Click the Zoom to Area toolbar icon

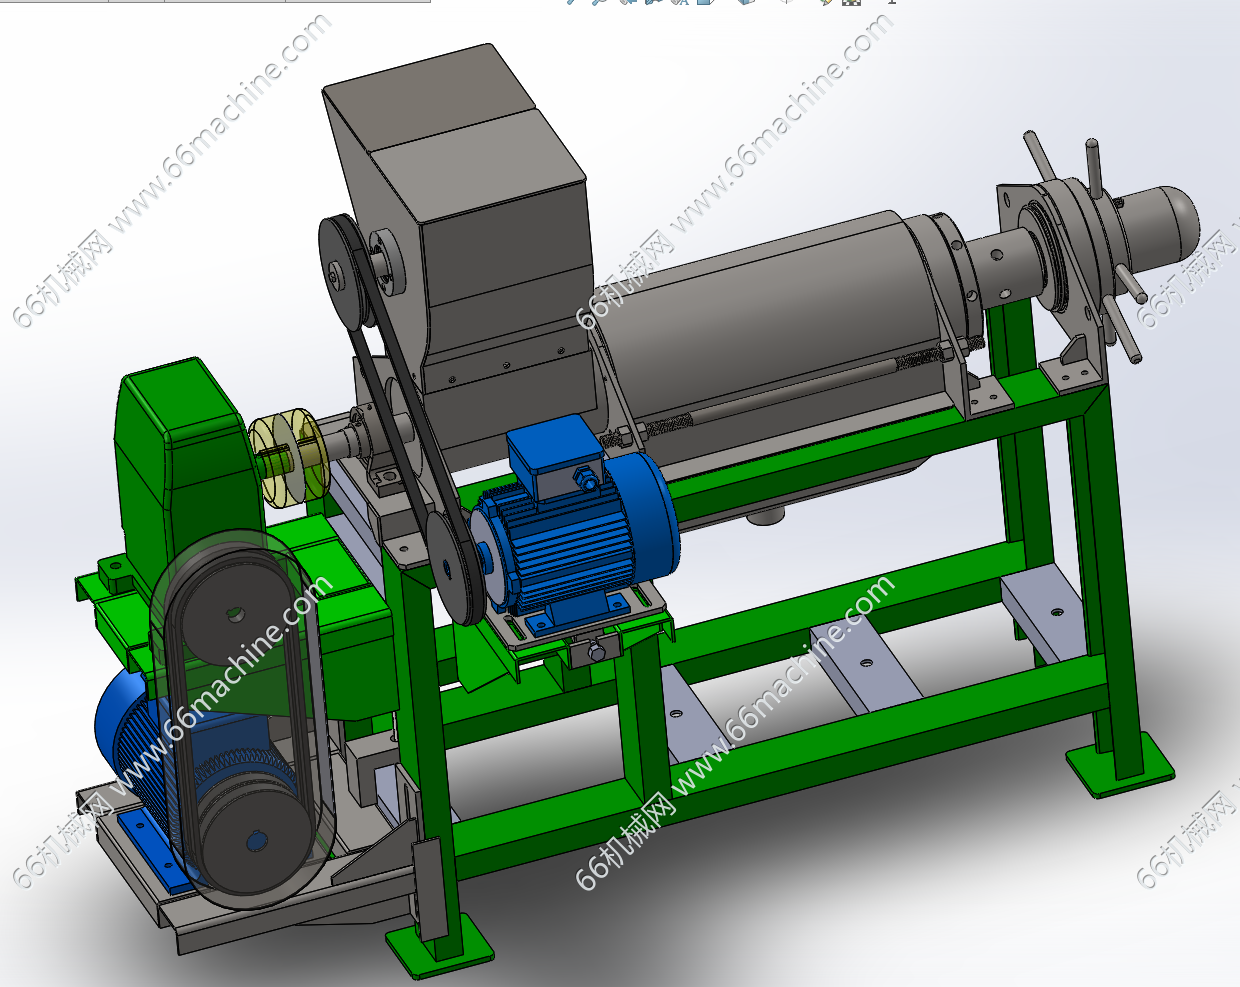600,2
